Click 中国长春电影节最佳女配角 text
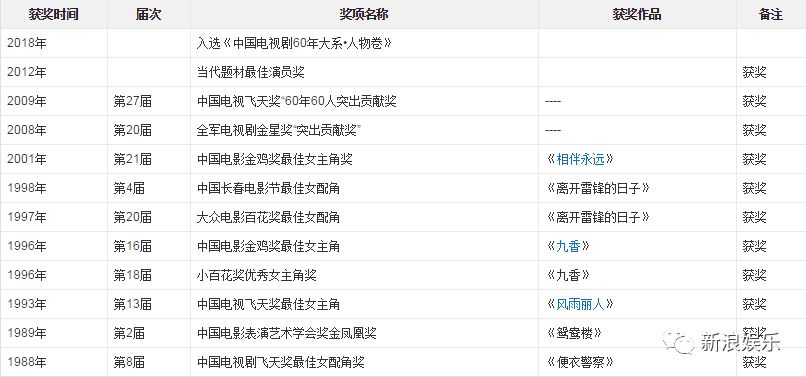The width and height of the screenshot is (806, 377). coord(268,188)
